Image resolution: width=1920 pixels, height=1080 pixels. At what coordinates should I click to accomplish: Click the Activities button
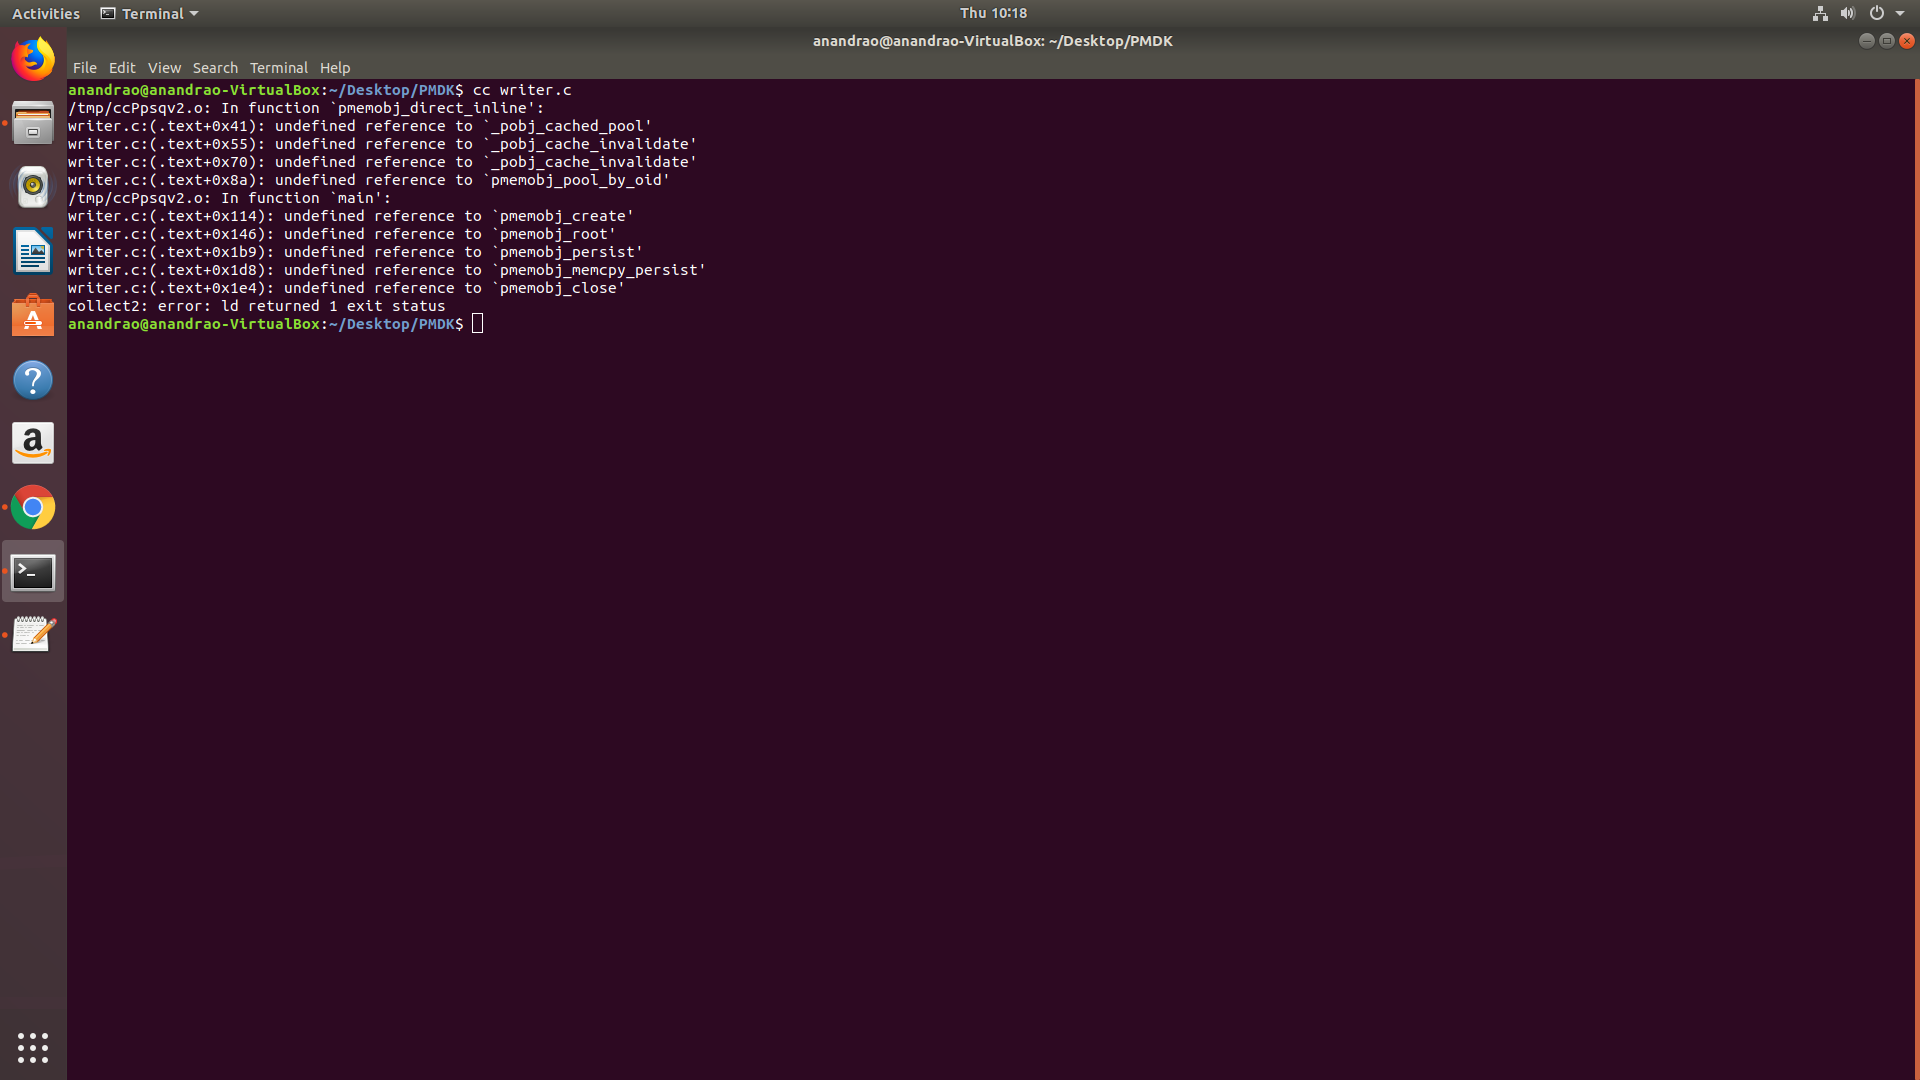tap(45, 13)
